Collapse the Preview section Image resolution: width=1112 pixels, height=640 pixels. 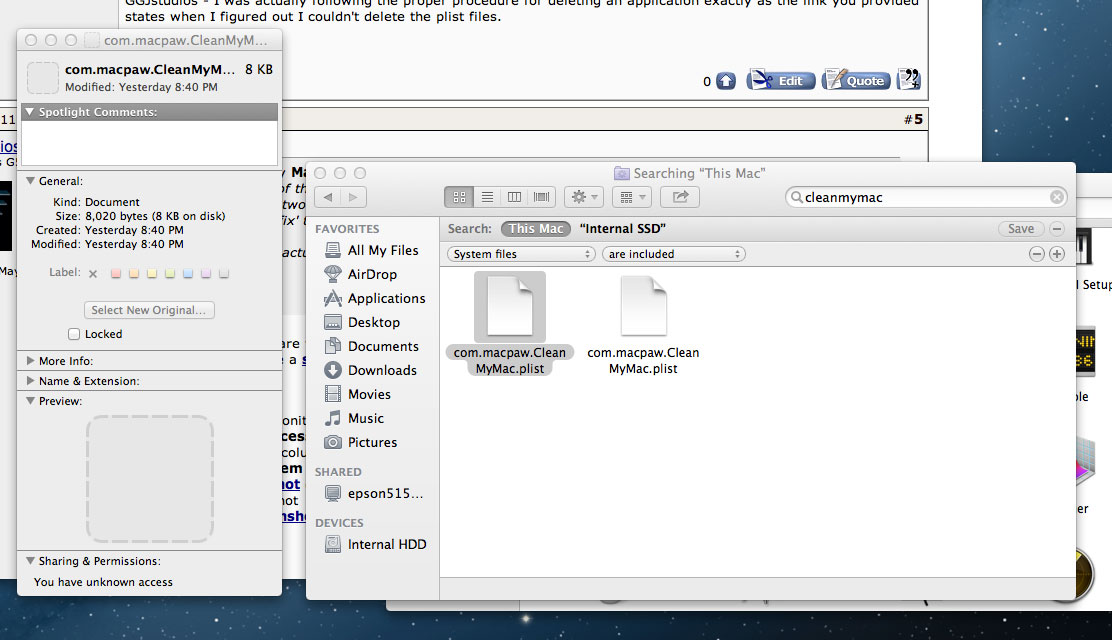[30, 400]
